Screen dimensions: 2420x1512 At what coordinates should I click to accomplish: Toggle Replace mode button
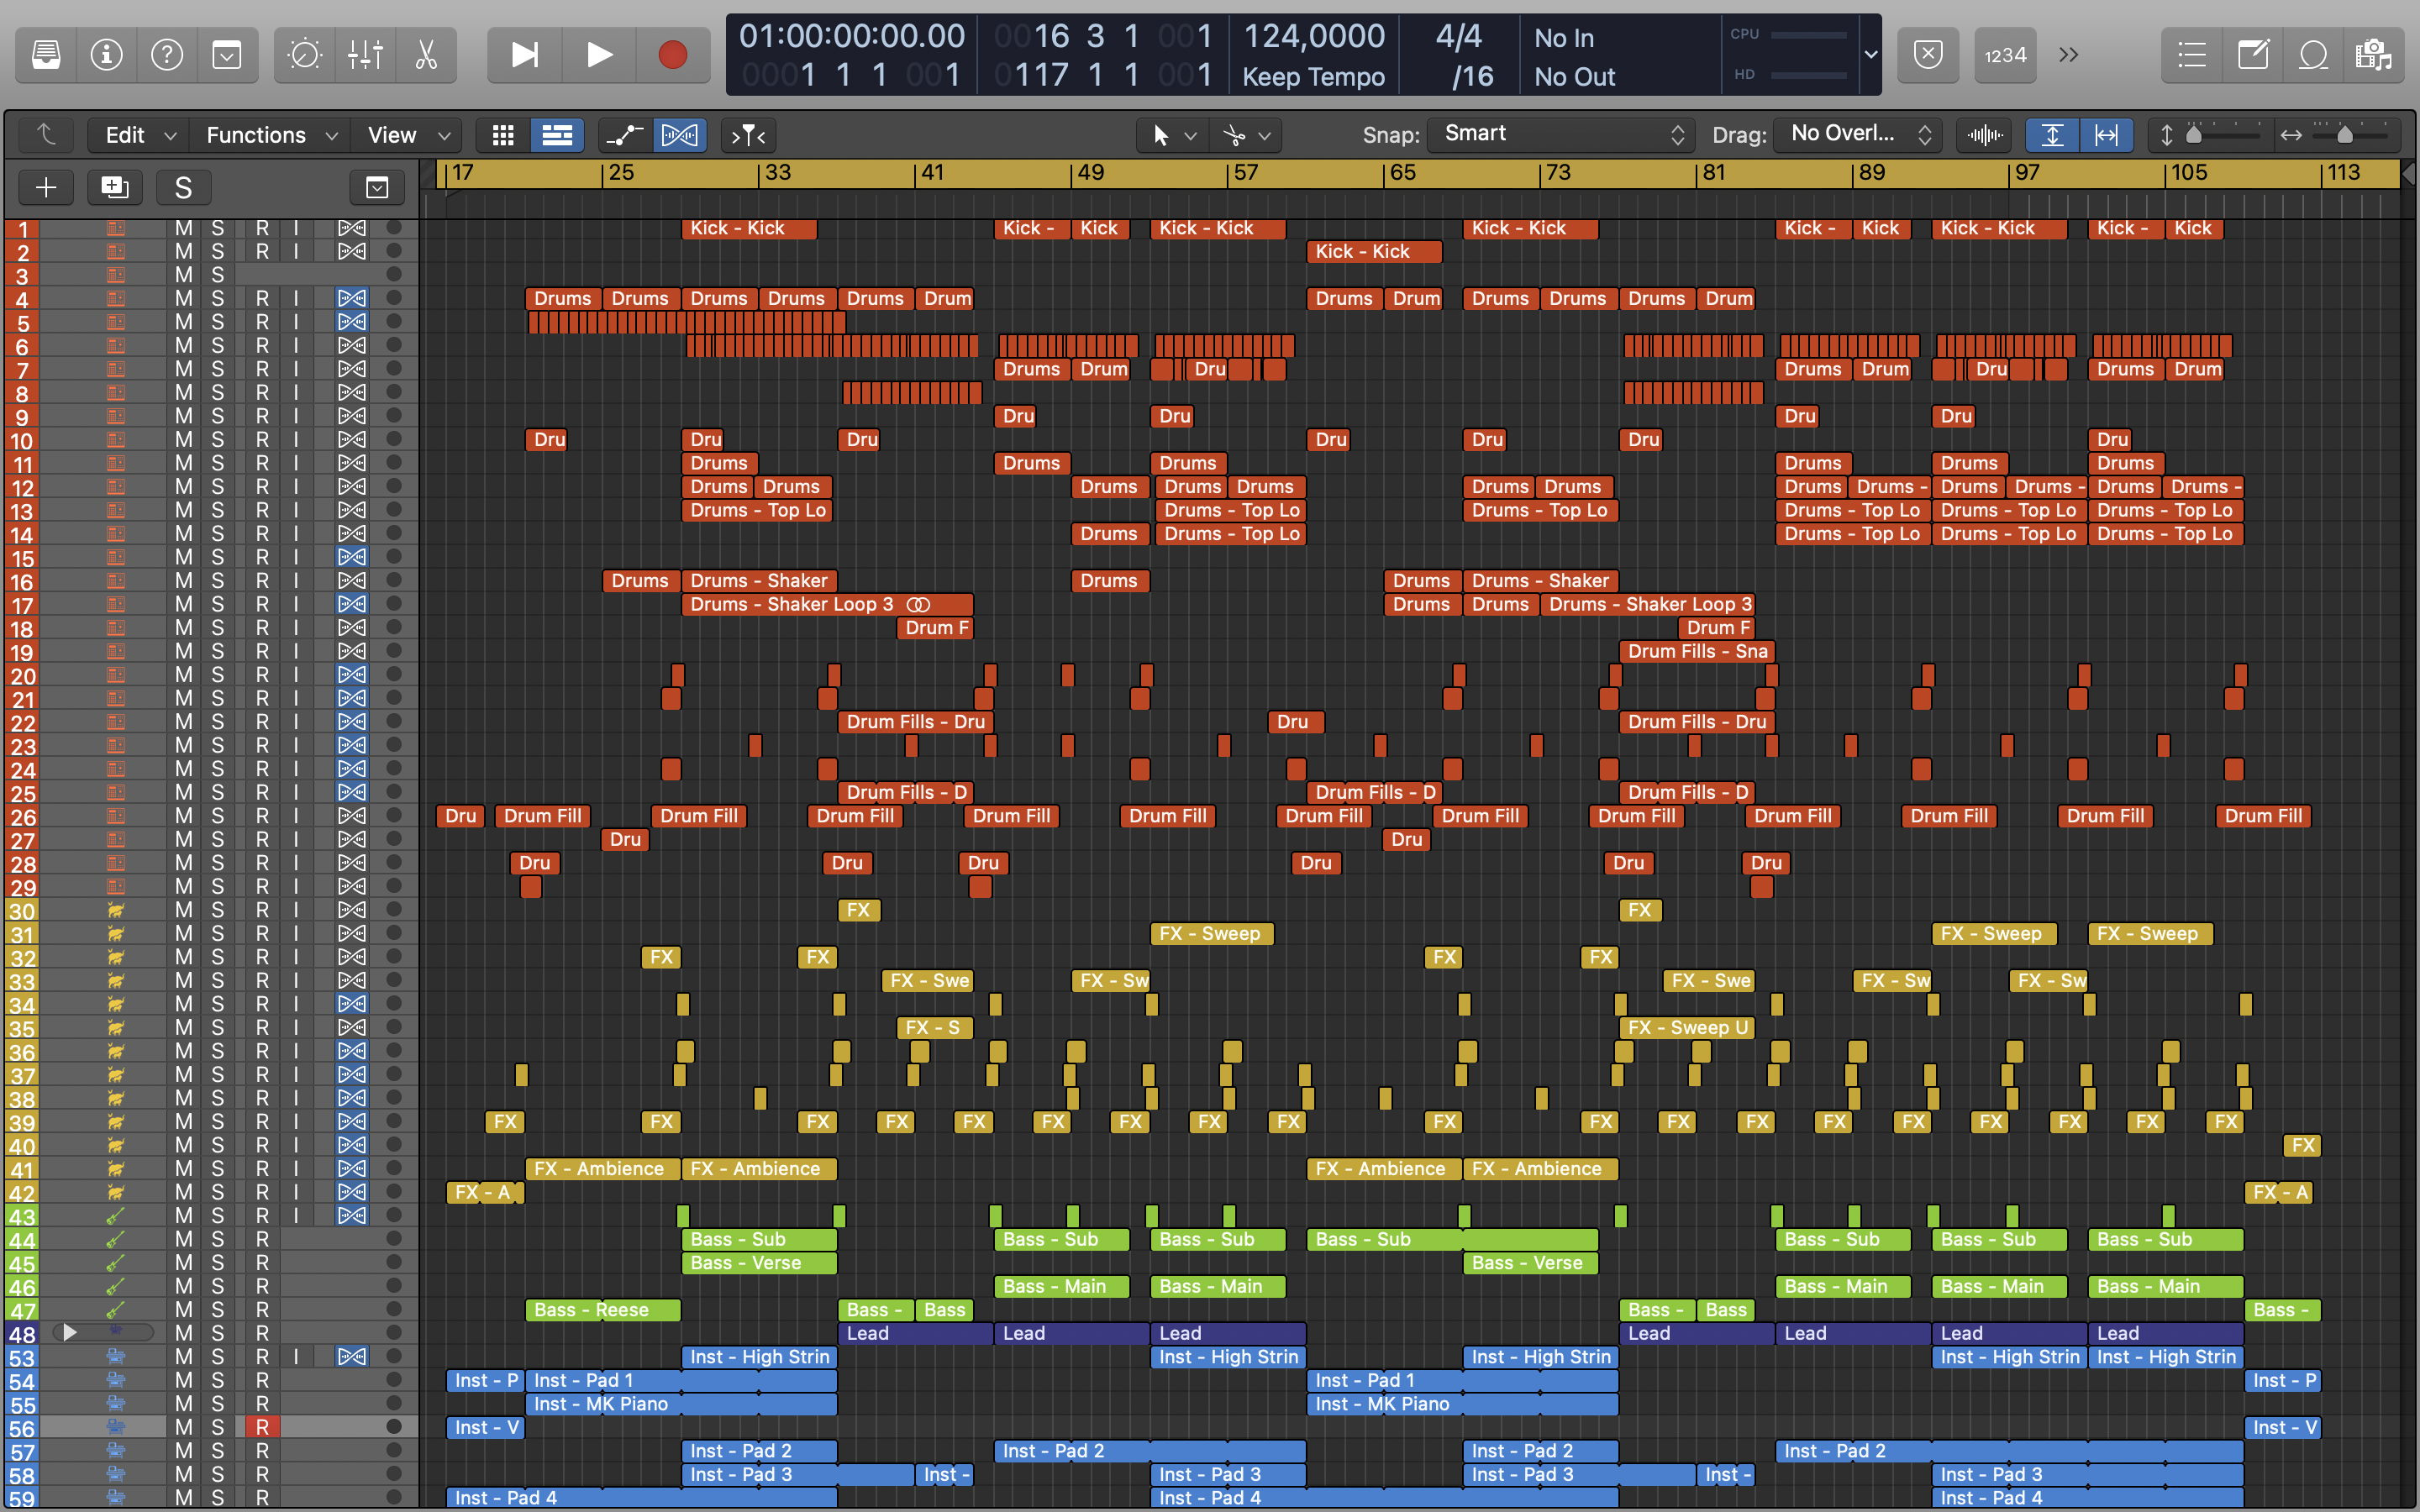click(1928, 55)
